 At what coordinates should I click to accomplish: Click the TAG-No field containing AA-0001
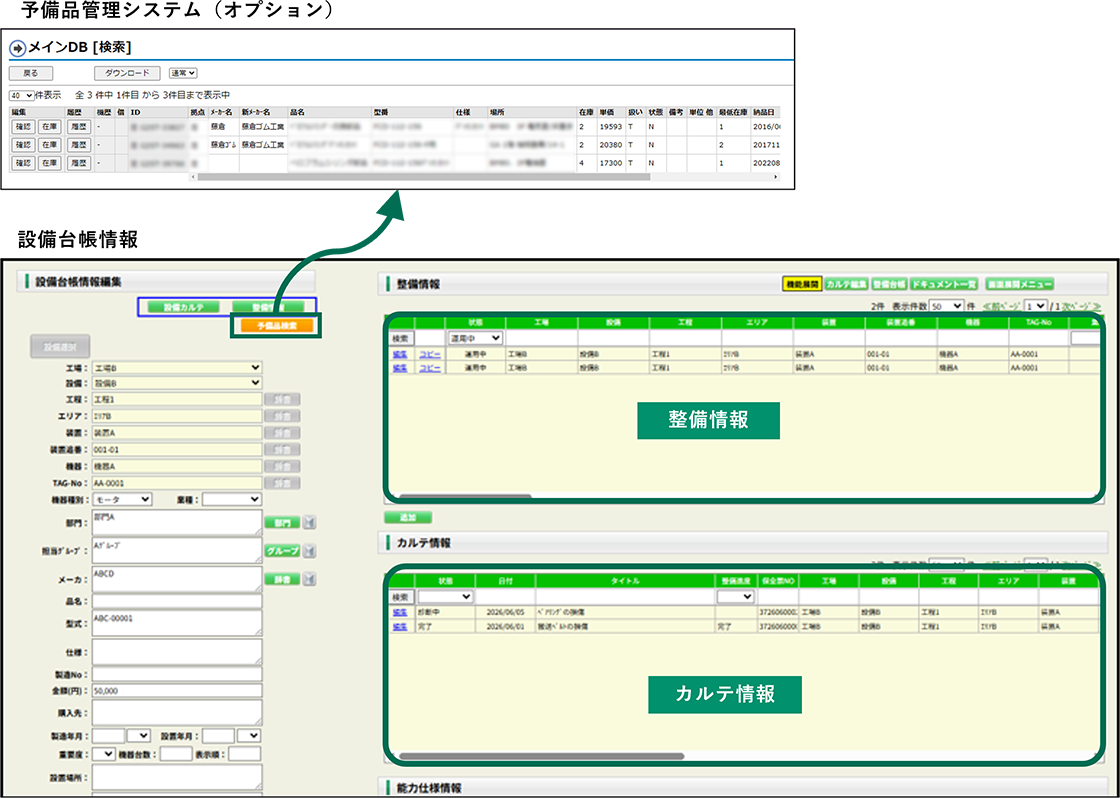176,483
